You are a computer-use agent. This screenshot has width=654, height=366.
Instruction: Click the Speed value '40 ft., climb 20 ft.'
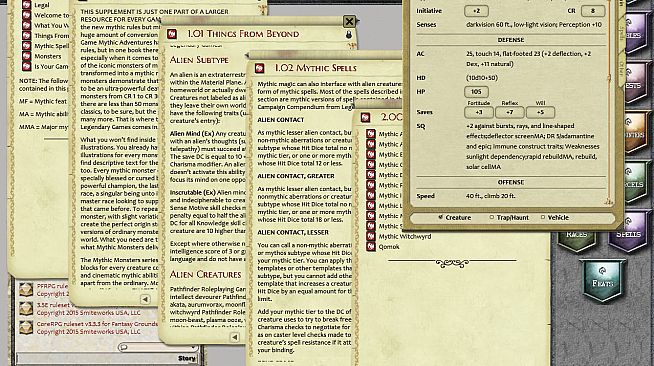click(490, 196)
